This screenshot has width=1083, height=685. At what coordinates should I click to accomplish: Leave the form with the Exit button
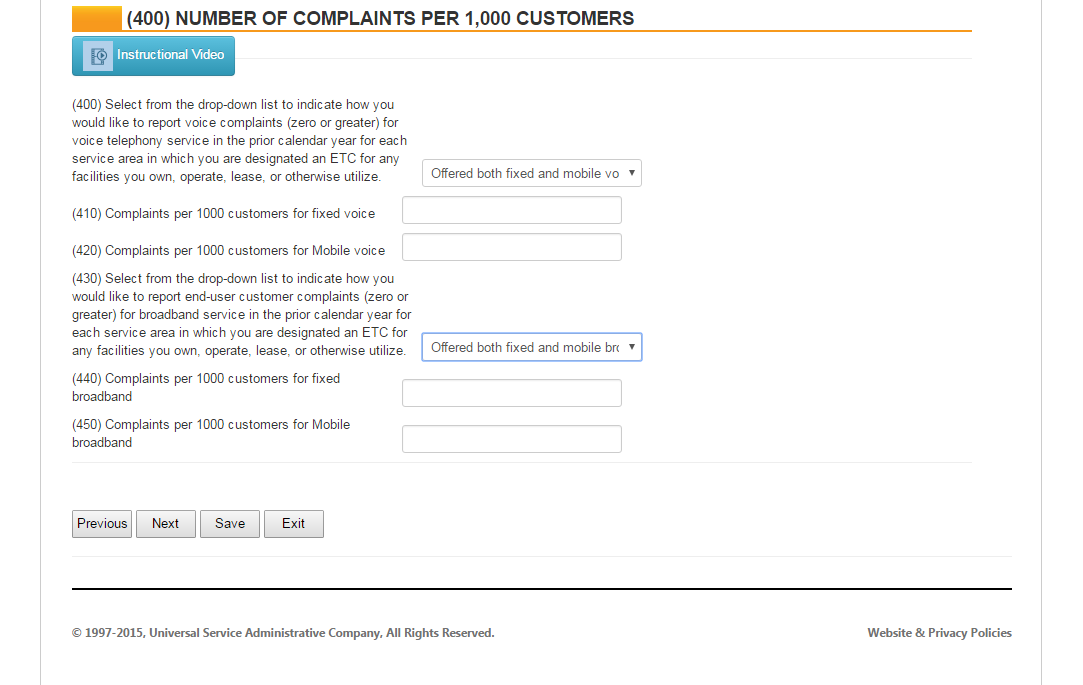pos(294,524)
